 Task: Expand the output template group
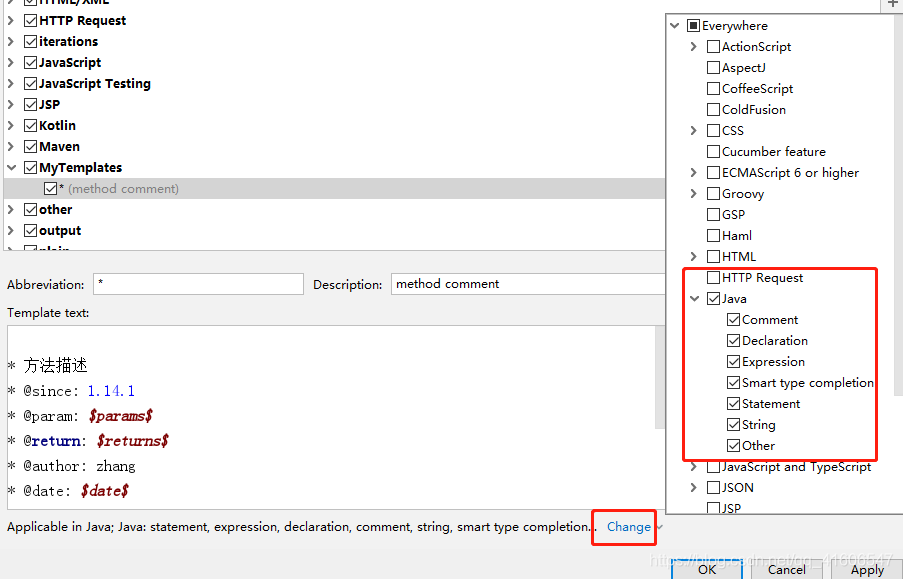(11, 231)
